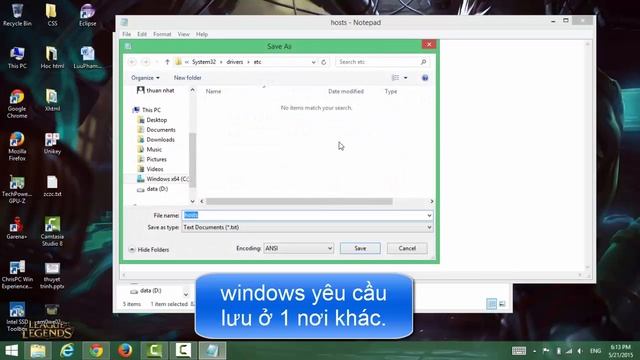The image size is (640, 360).
Task: Go forward with the forward arrow
Action: (145, 62)
